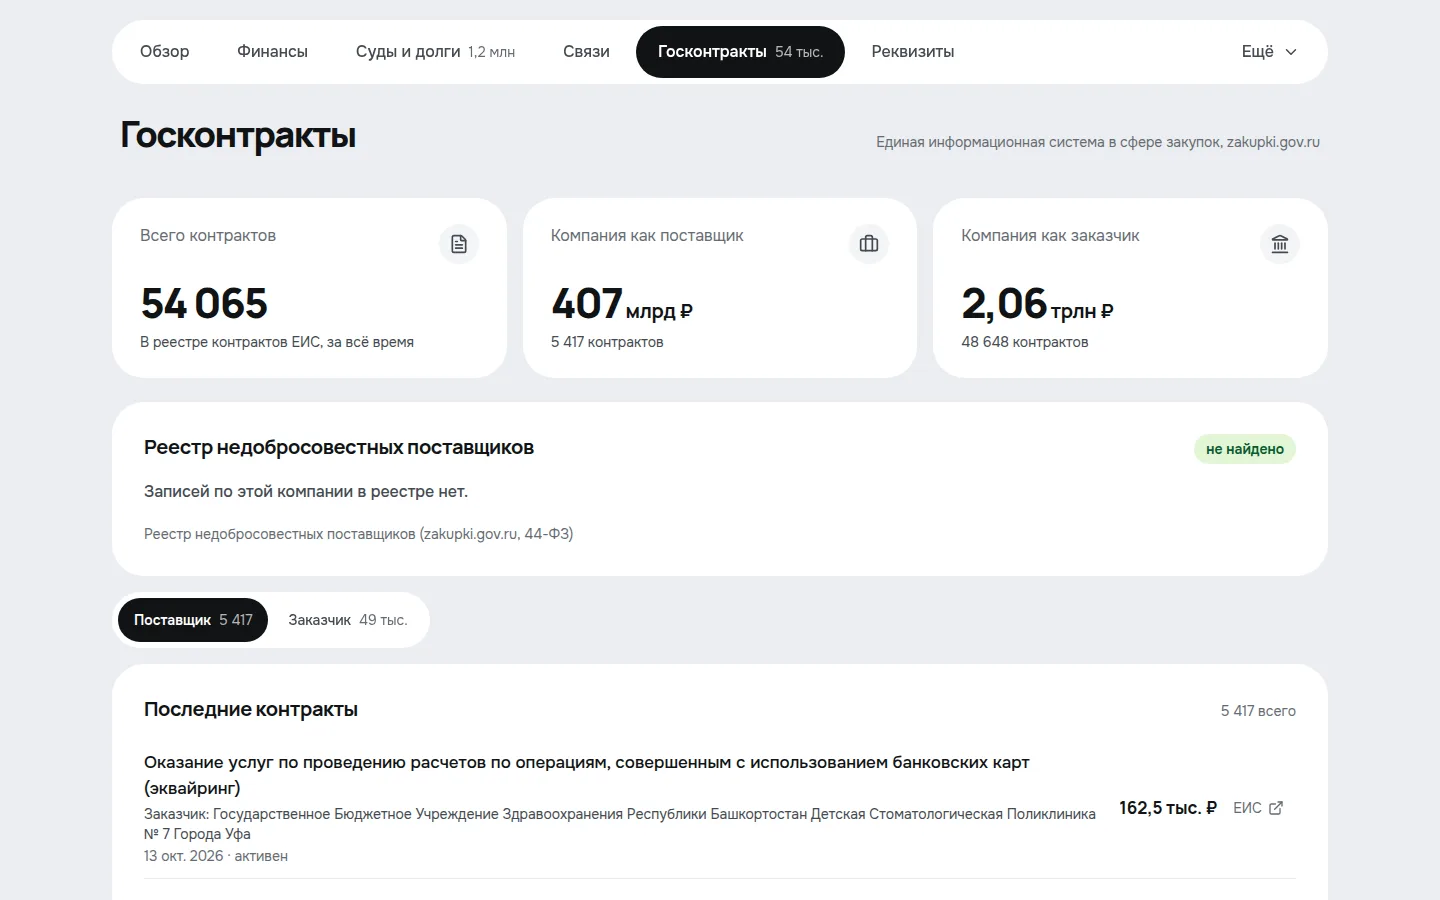Open the Финансы tab
The height and width of the screenshot is (900, 1440).
(x=272, y=52)
